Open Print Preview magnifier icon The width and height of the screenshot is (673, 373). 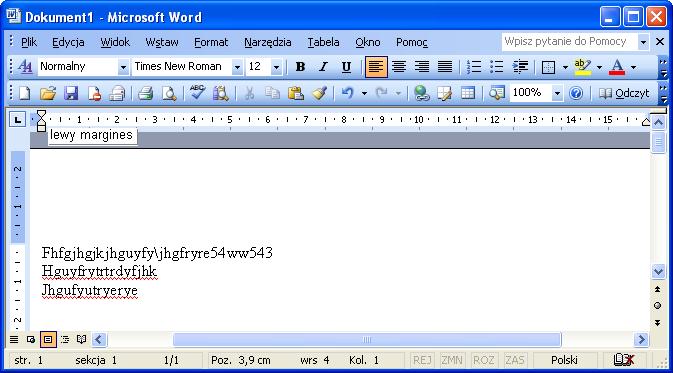point(169,93)
